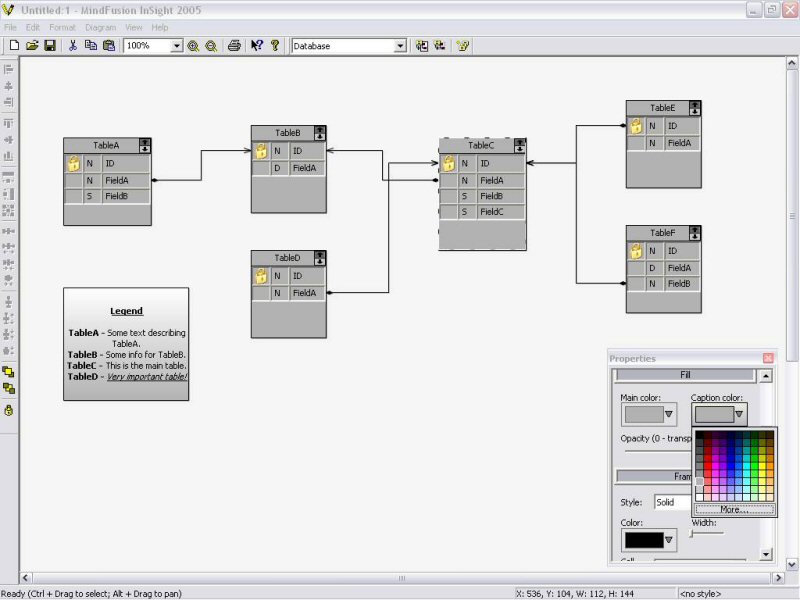Viewport: 800px width, 600px height.
Task: Open the zoom percentage dropdown
Action: click(177, 46)
